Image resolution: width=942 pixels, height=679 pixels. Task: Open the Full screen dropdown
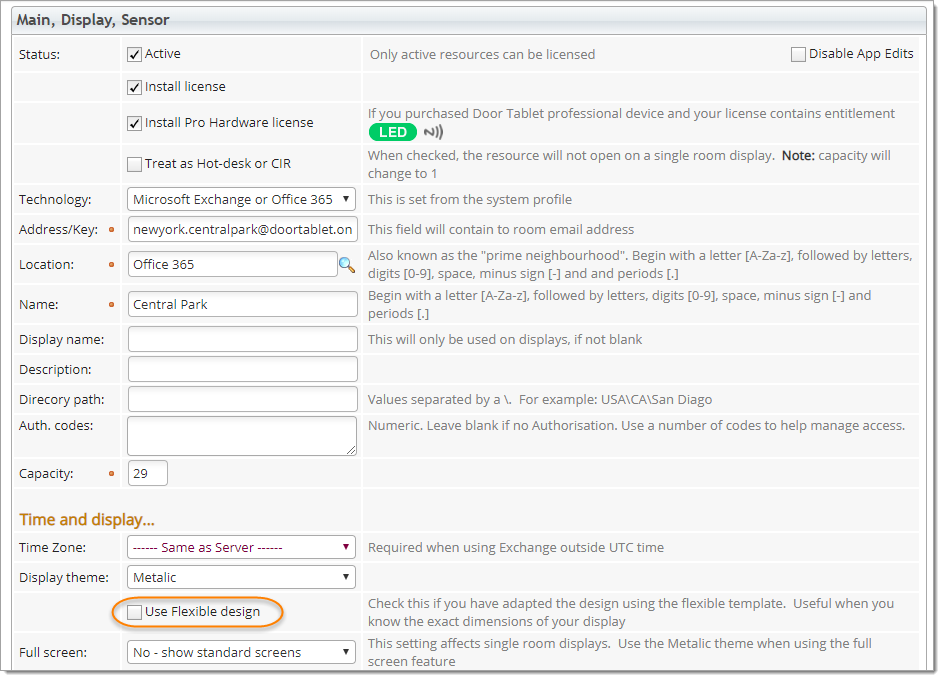point(242,652)
